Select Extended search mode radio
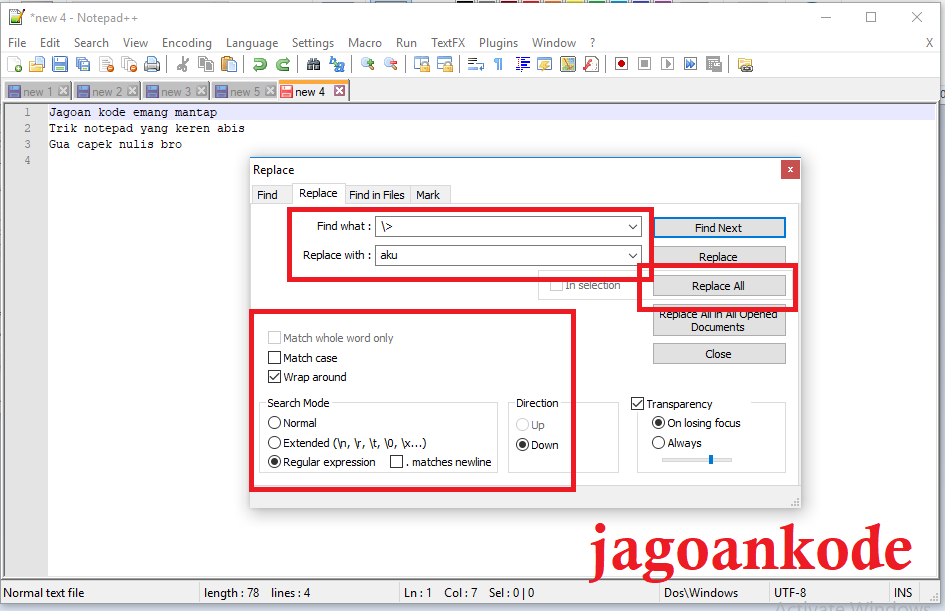Image resolution: width=945 pixels, height=611 pixels. [x=274, y=442]
